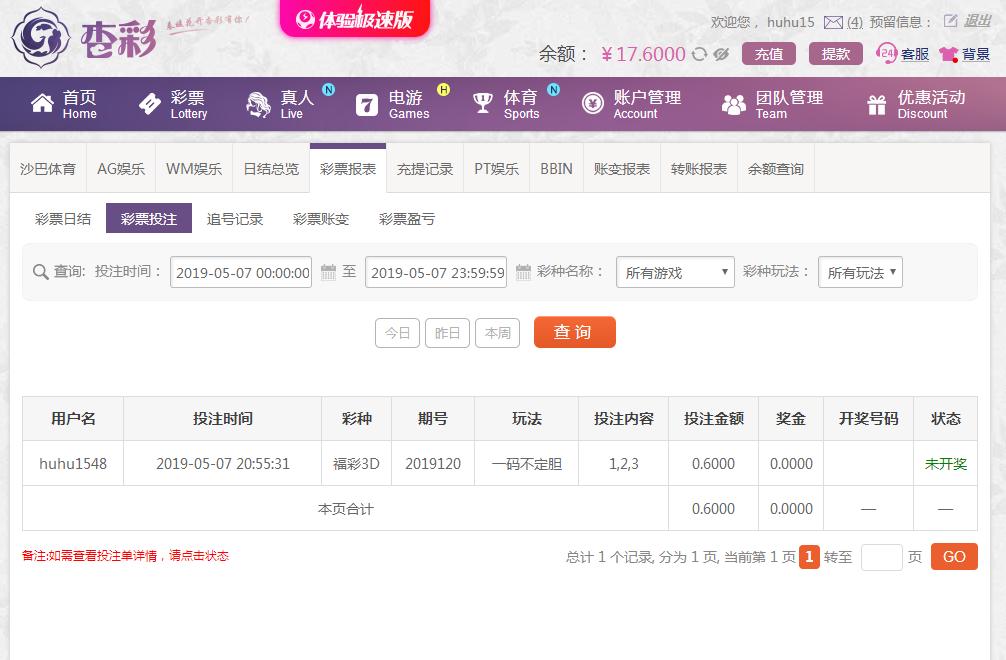
Task: Open the 追号记录 sub-tab
Action: (x=235, y=219)
